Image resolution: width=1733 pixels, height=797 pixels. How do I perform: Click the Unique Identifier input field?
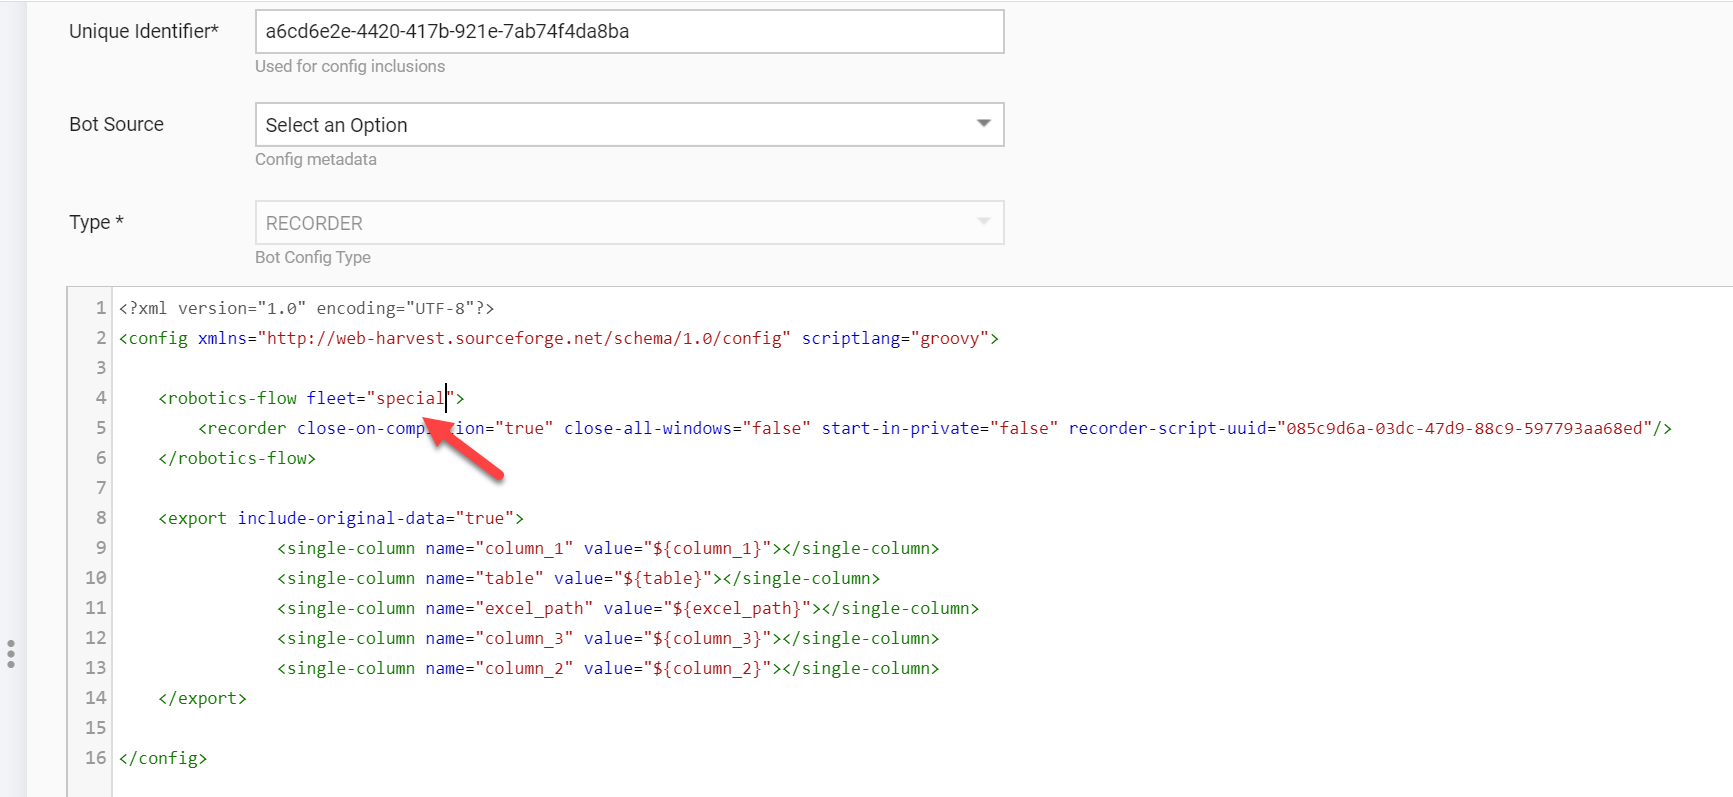[629, 31]
